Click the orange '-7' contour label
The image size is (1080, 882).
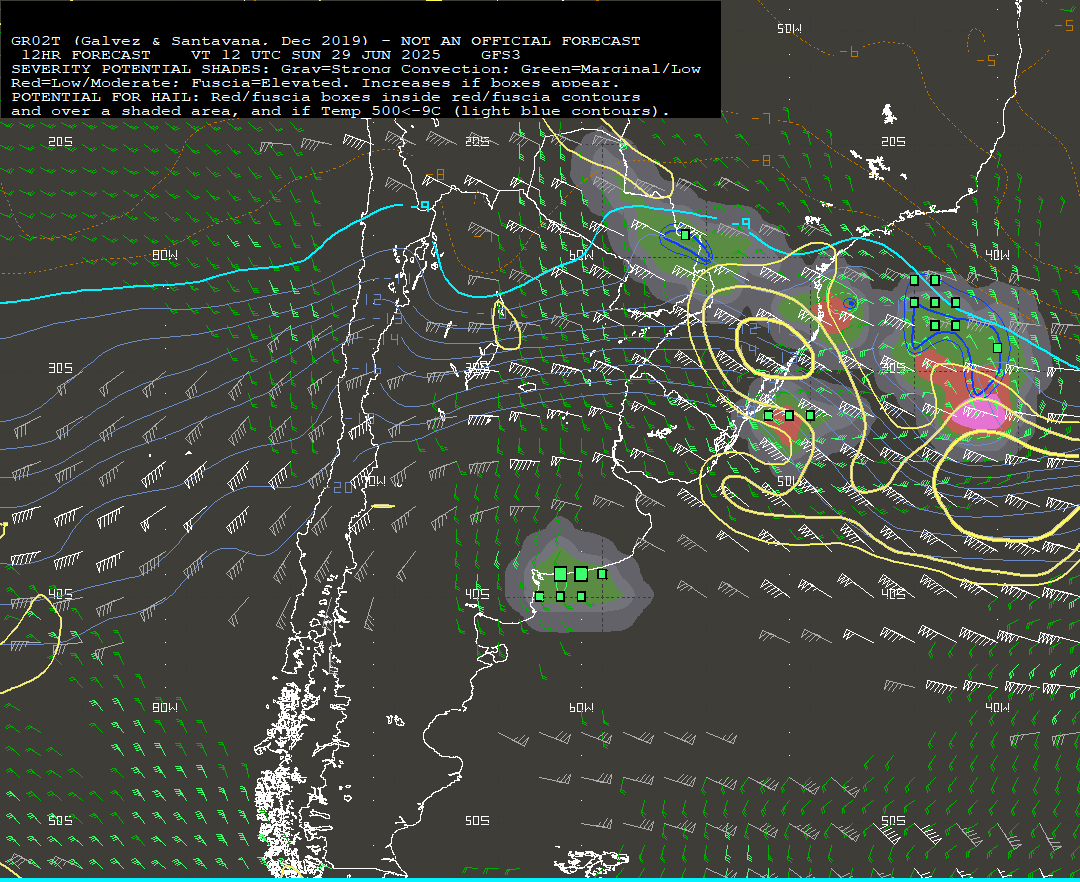point(761,118)
